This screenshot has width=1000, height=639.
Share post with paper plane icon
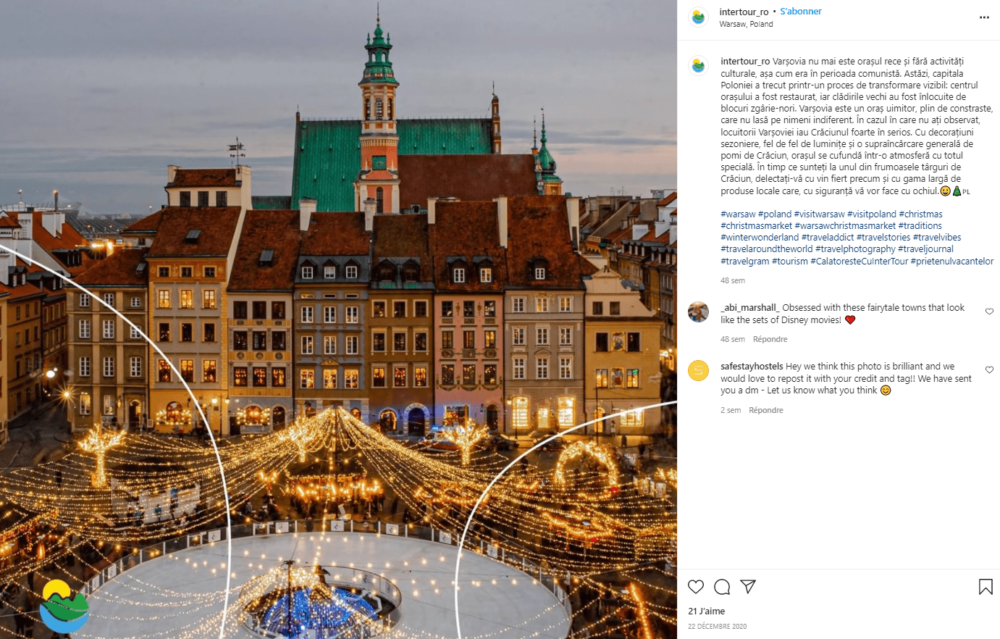[x=748, y=587]
